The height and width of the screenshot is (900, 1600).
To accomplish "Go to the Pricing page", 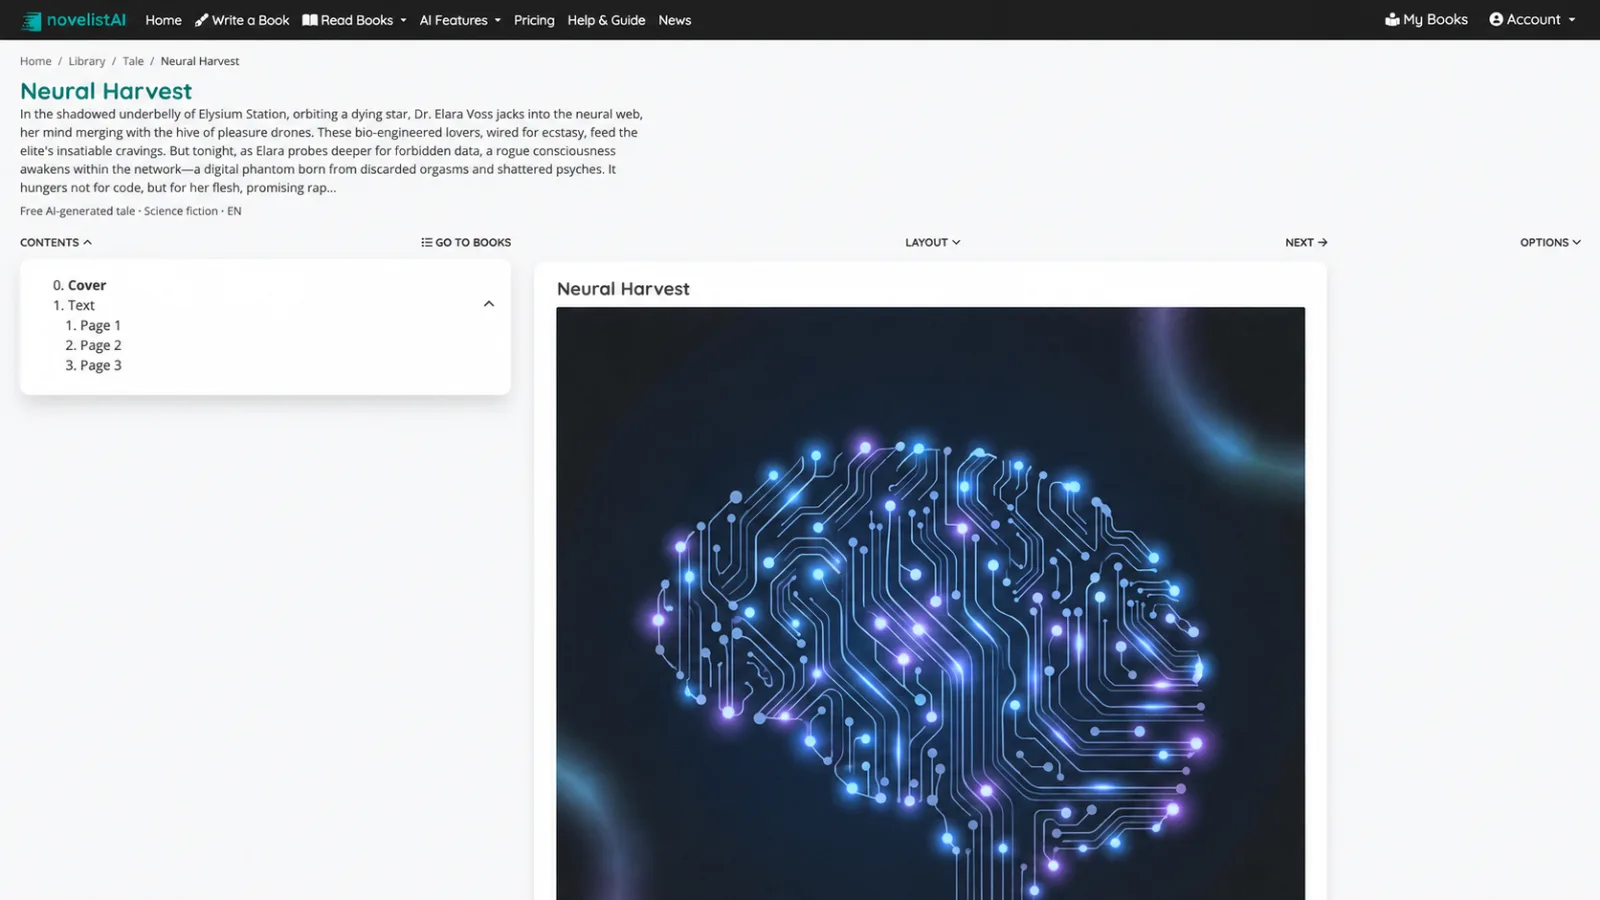I will click(534, 20).
